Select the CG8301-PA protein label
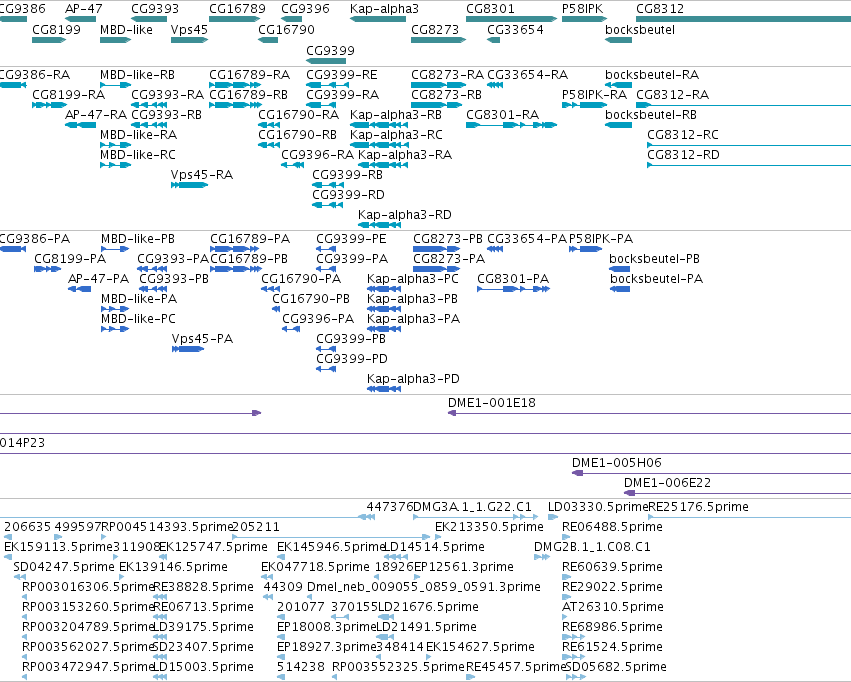This screenshot has width=851, height=682. click(x=513, y=279)
